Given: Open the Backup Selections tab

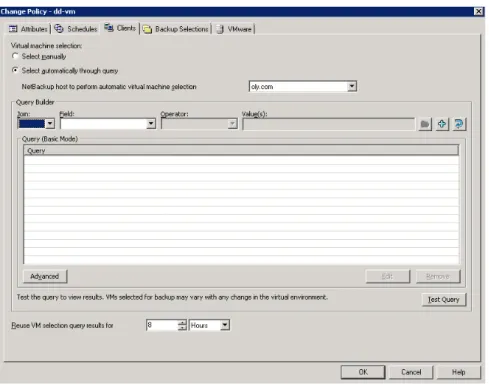Looking at the screenshot, I should pyautogui.click(x=175, y=29).
